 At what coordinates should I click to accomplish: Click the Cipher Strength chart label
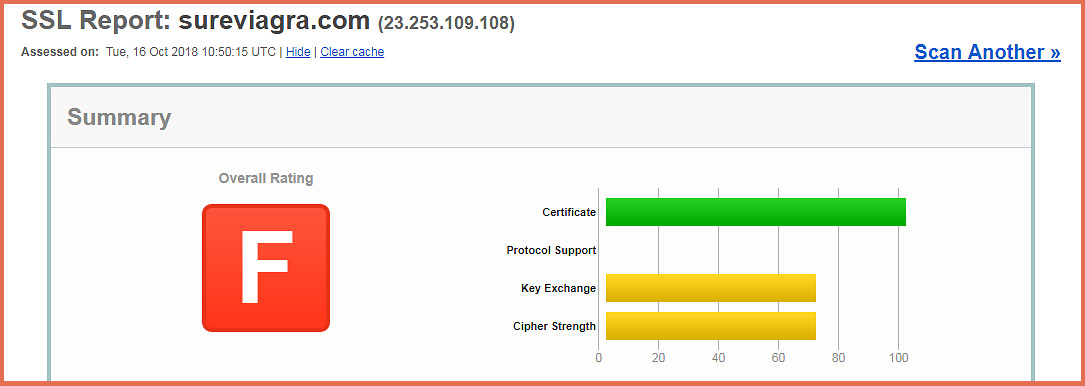(x=554, y=326)
